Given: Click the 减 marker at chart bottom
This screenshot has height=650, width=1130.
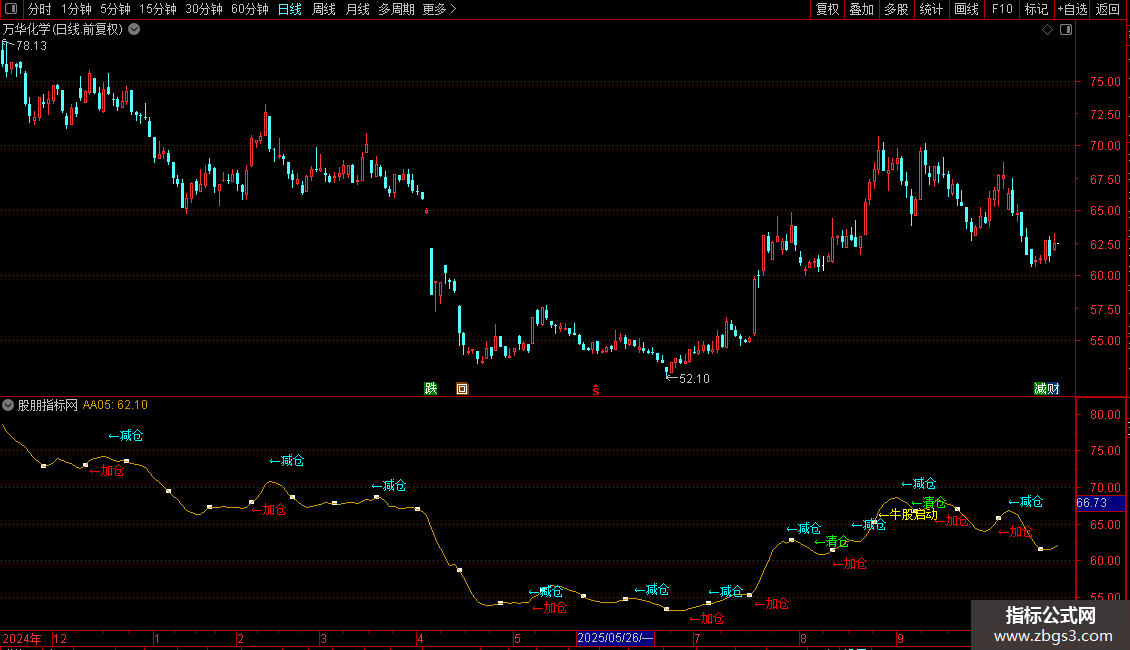Looking at the screenshot, I should click(1040, 388).
